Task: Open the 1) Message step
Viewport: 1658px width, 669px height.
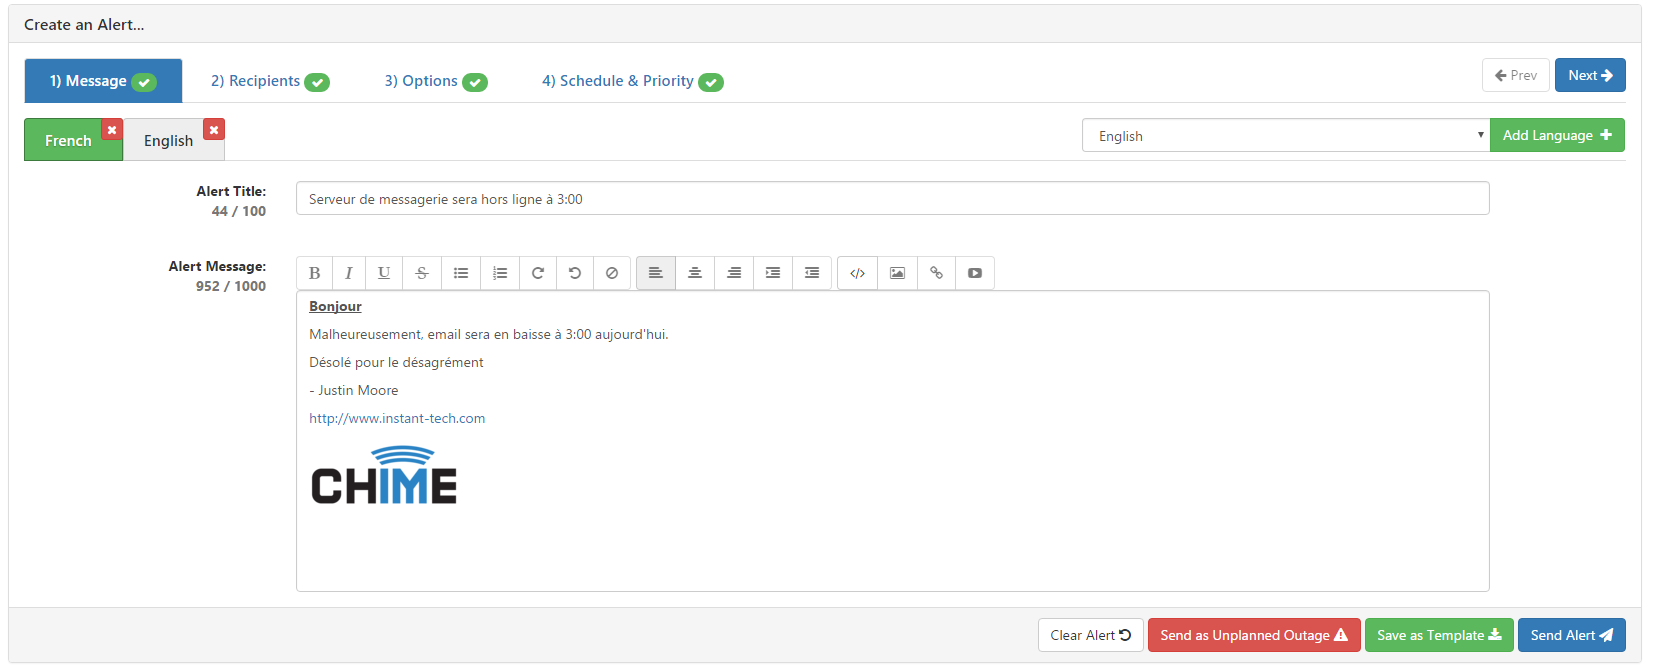Action: click(x=103, y=81)
